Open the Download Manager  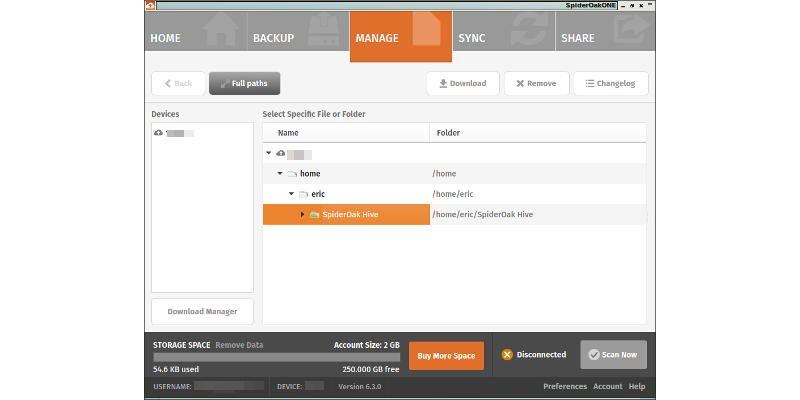coord(202,312)
